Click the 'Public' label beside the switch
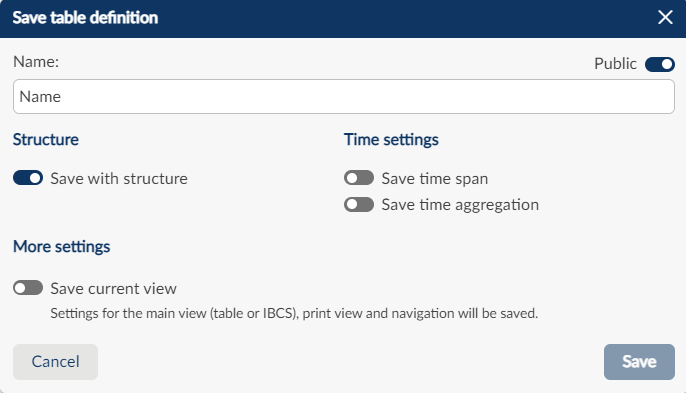Image resolution: width=686 pixels, height=393 pixels. [615, 64]
